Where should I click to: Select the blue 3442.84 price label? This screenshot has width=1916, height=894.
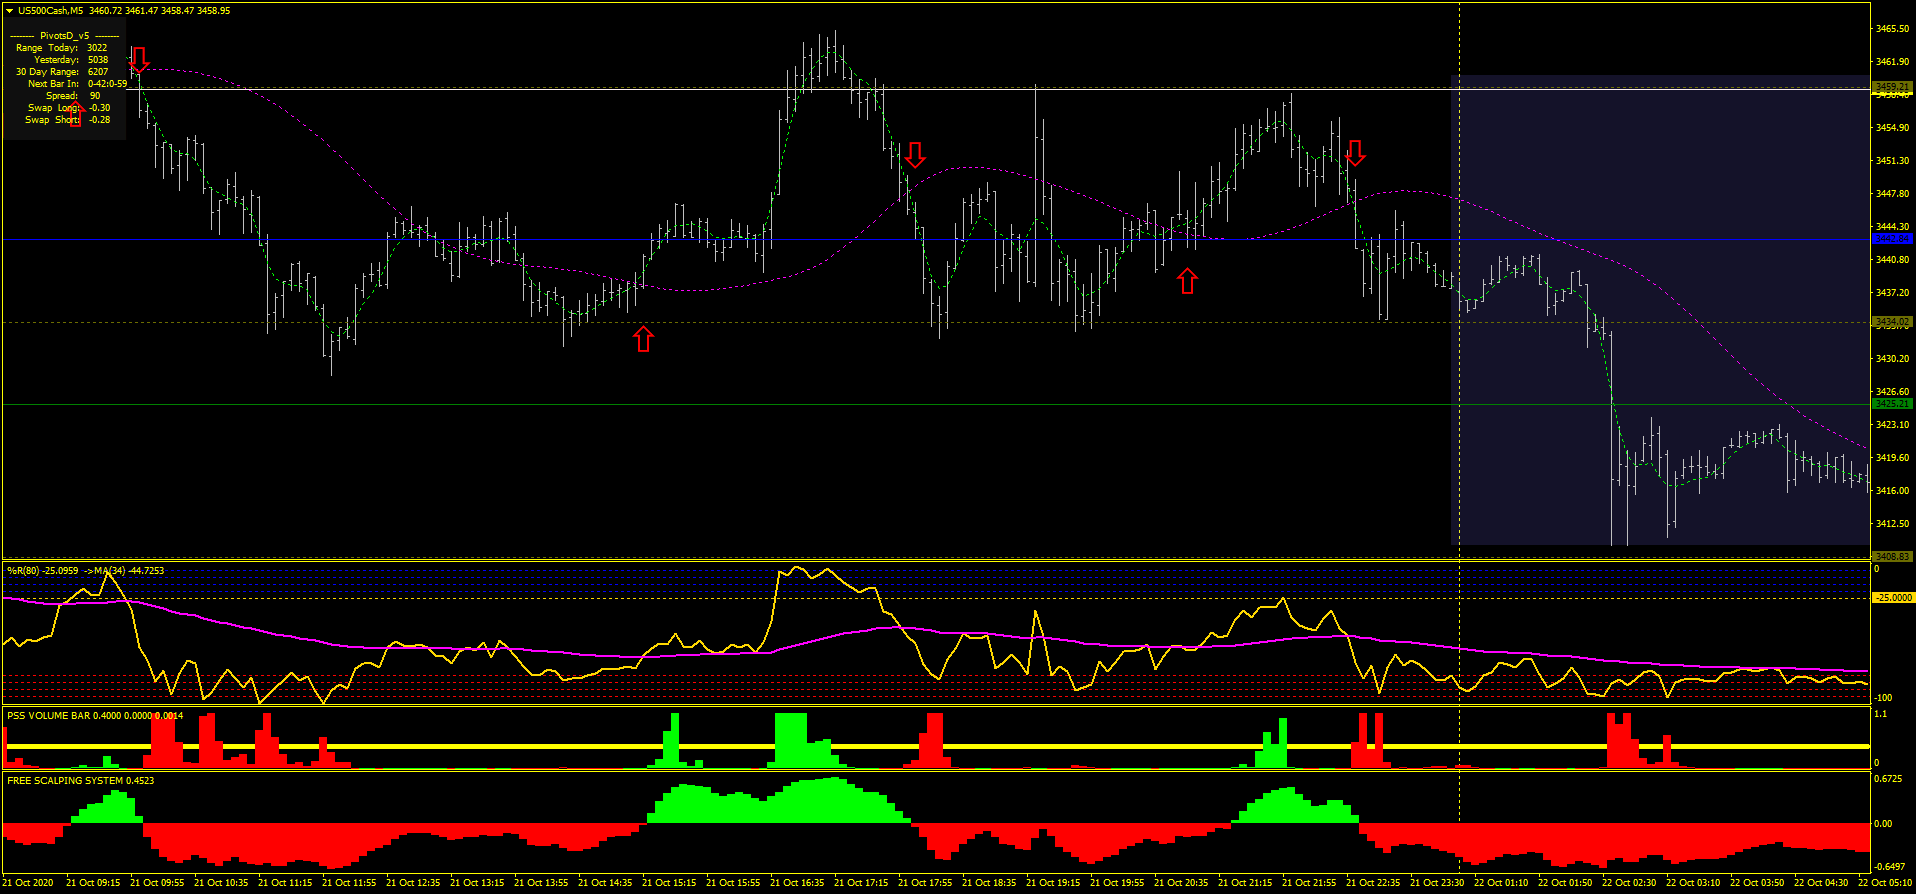(x=1891, y=239)
